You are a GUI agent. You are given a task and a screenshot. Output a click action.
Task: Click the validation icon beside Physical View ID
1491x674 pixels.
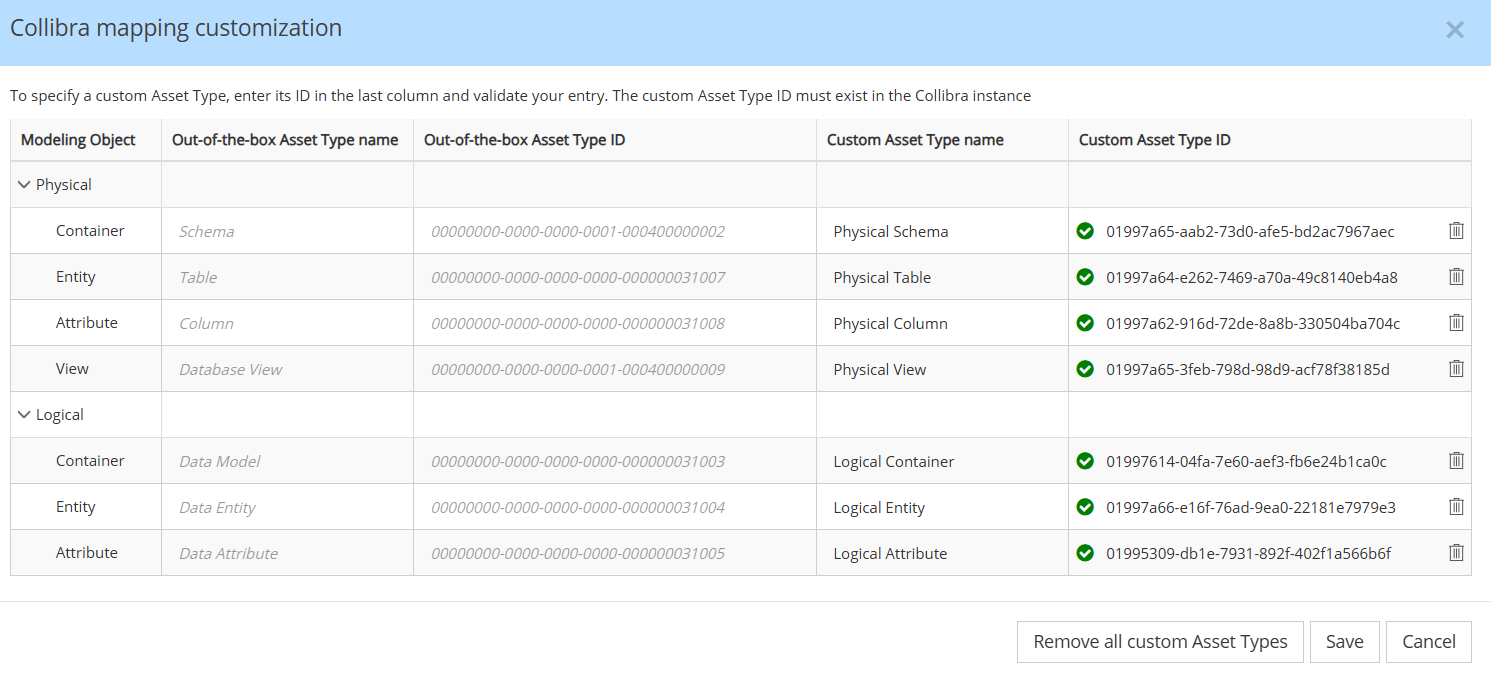click(x=1085, y=368)
